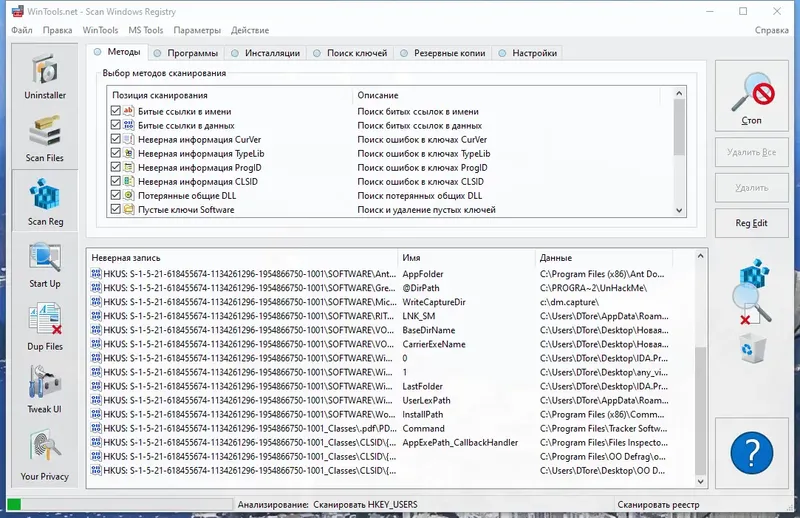Open the Правка menu
Screen dimensions: 800x518
coord(57,30)
